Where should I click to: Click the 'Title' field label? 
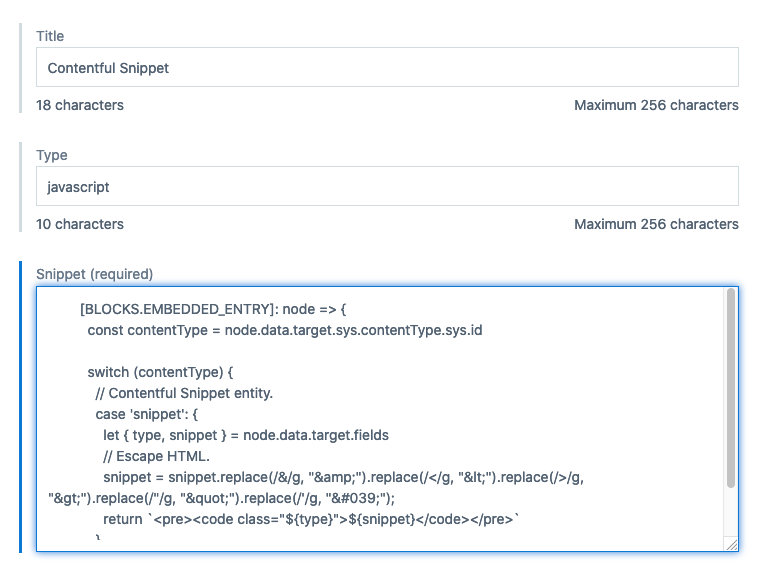[50, 36]
